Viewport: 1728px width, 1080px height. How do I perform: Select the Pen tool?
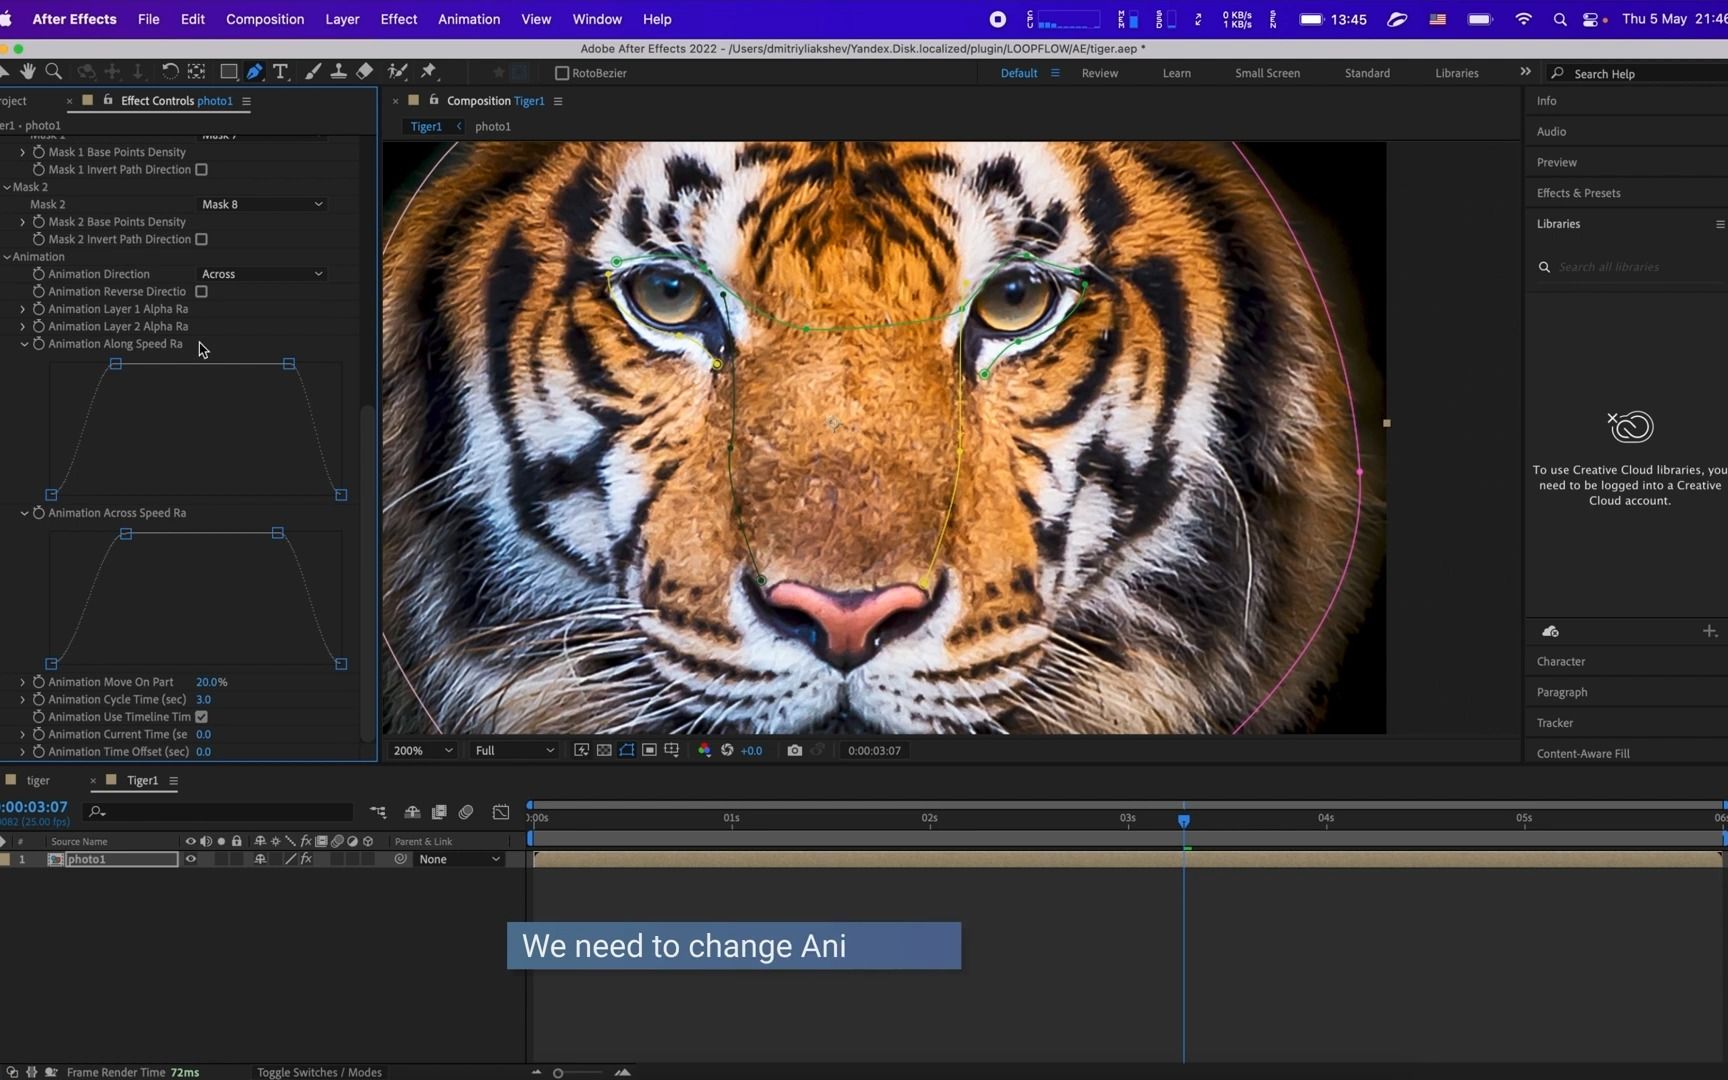pos(255,71)
